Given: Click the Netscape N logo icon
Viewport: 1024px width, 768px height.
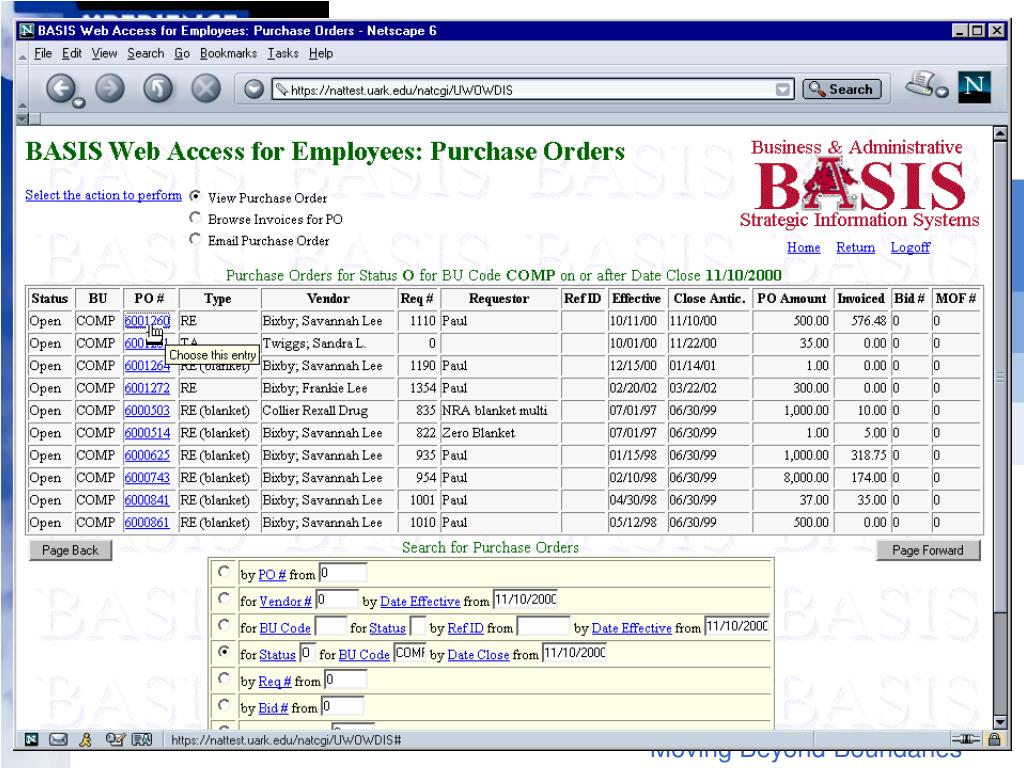Looking at the screenshot, I should click(x=974, y=87).
